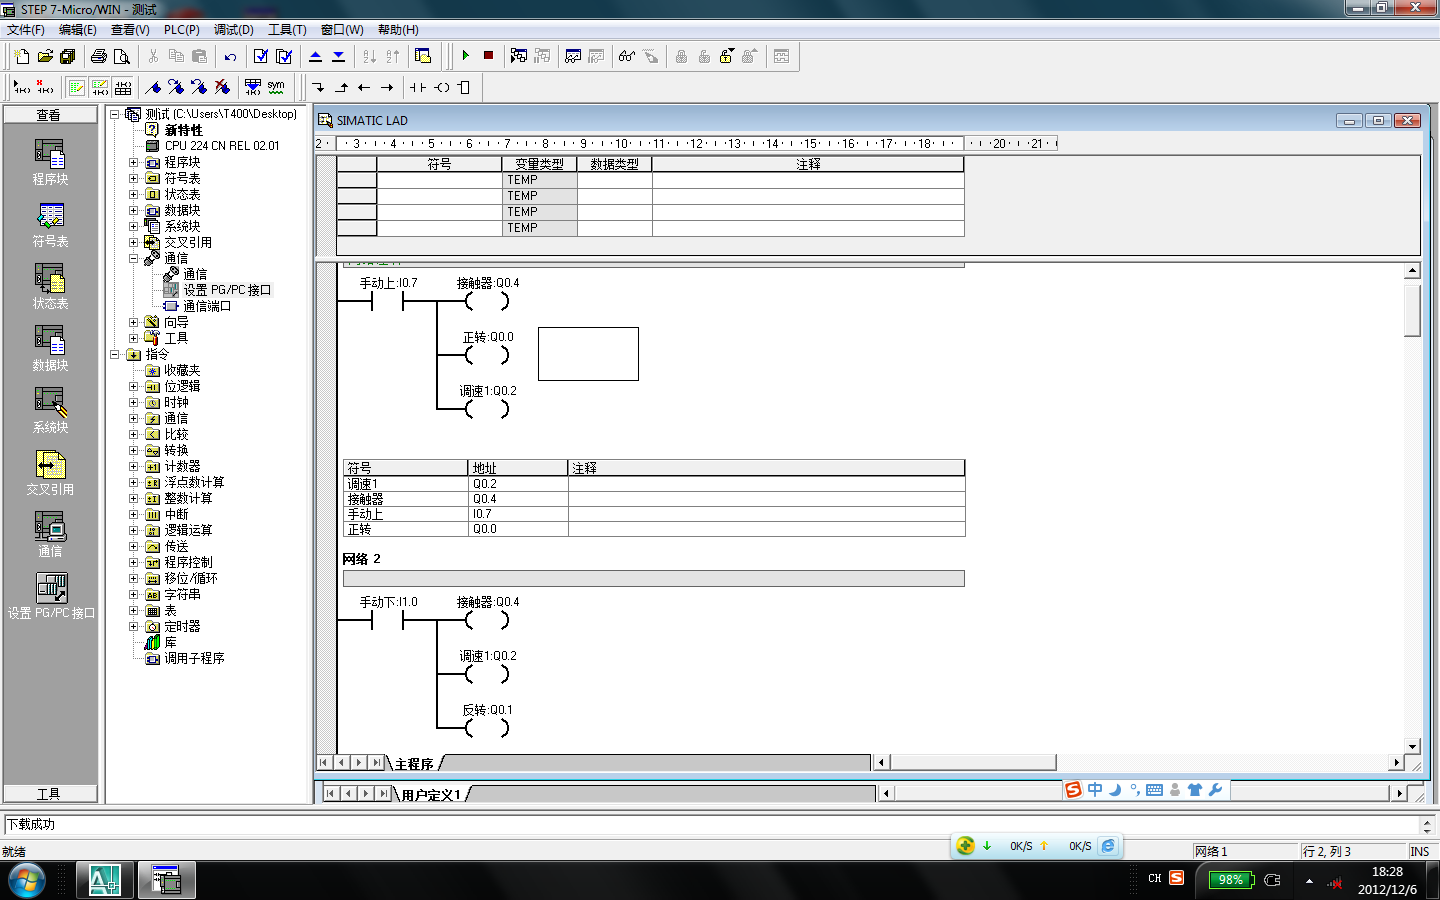Expand the 位逻辑 instruction folder
Viewport: 1440px width, 900px height.
click(x=134, y=386)
